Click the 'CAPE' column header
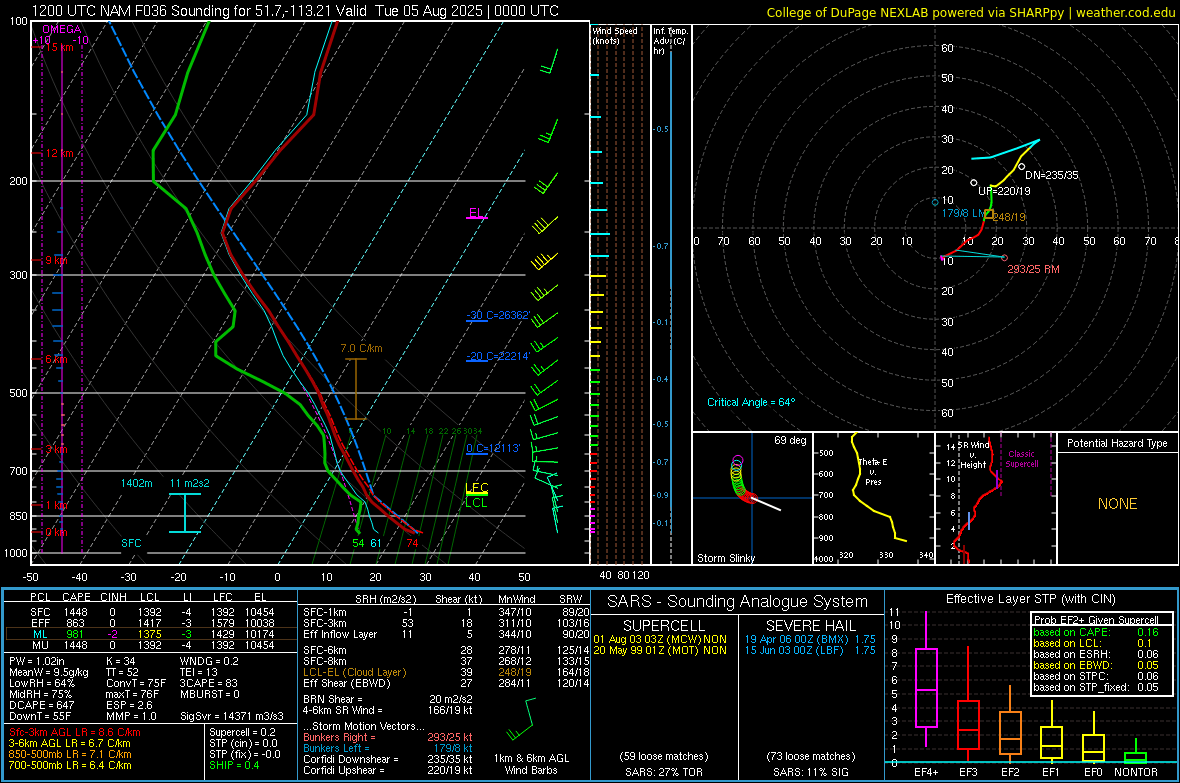Image resolution: width=1180 pixels, height=783 pixels. point(76,597)
